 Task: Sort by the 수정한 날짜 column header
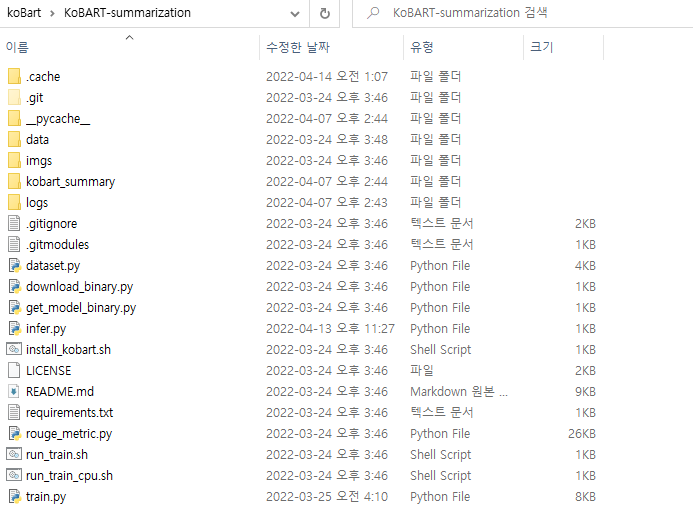[x=298, y=47]
